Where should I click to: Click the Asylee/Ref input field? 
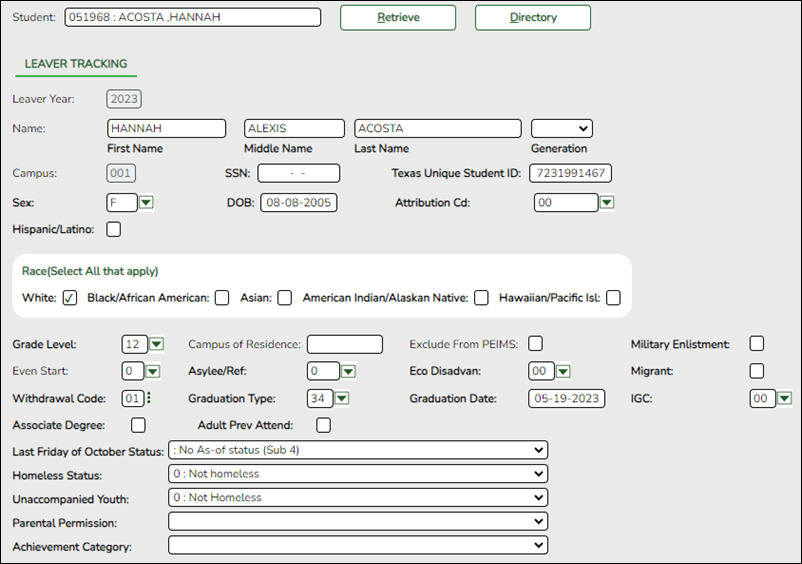[323, 371]
